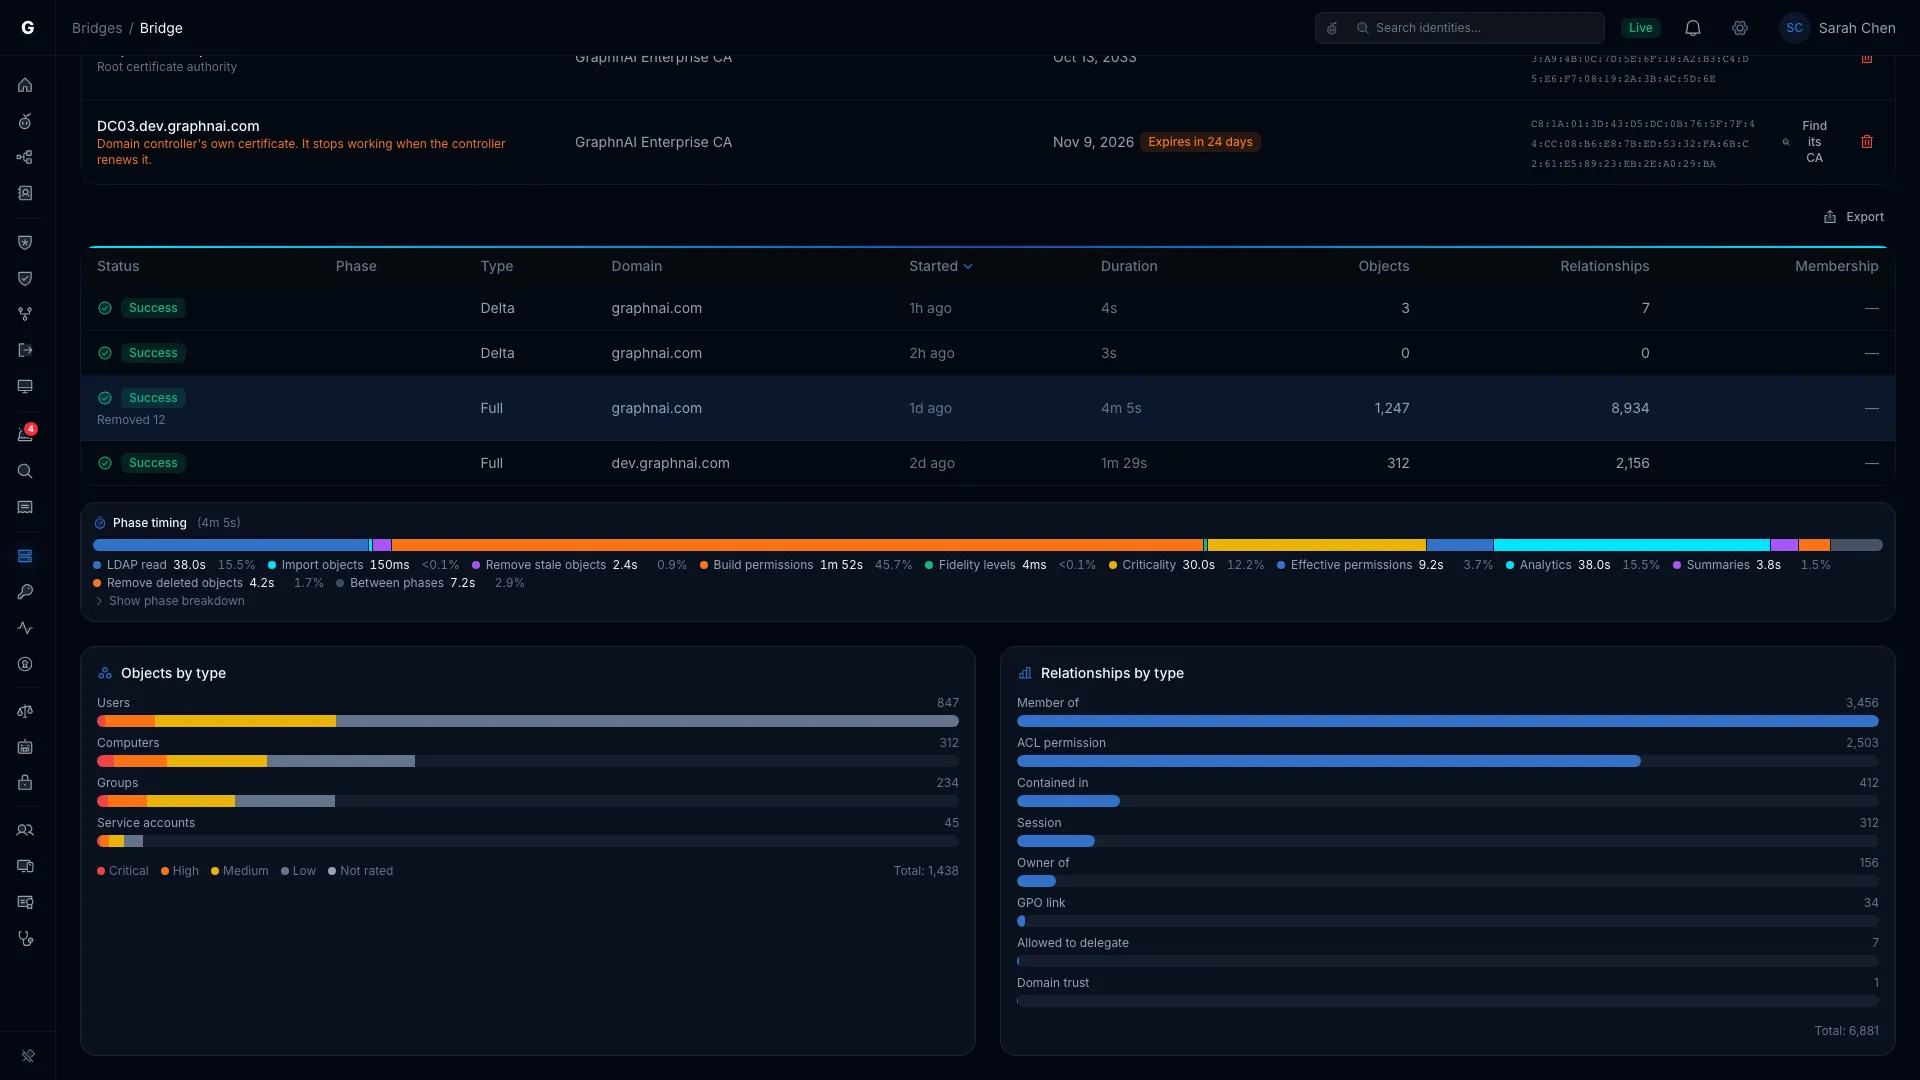Viewport: 1920px width, 1080px height.
Task: Select the Full sync row with Removed 12
Action: (987, 408)
